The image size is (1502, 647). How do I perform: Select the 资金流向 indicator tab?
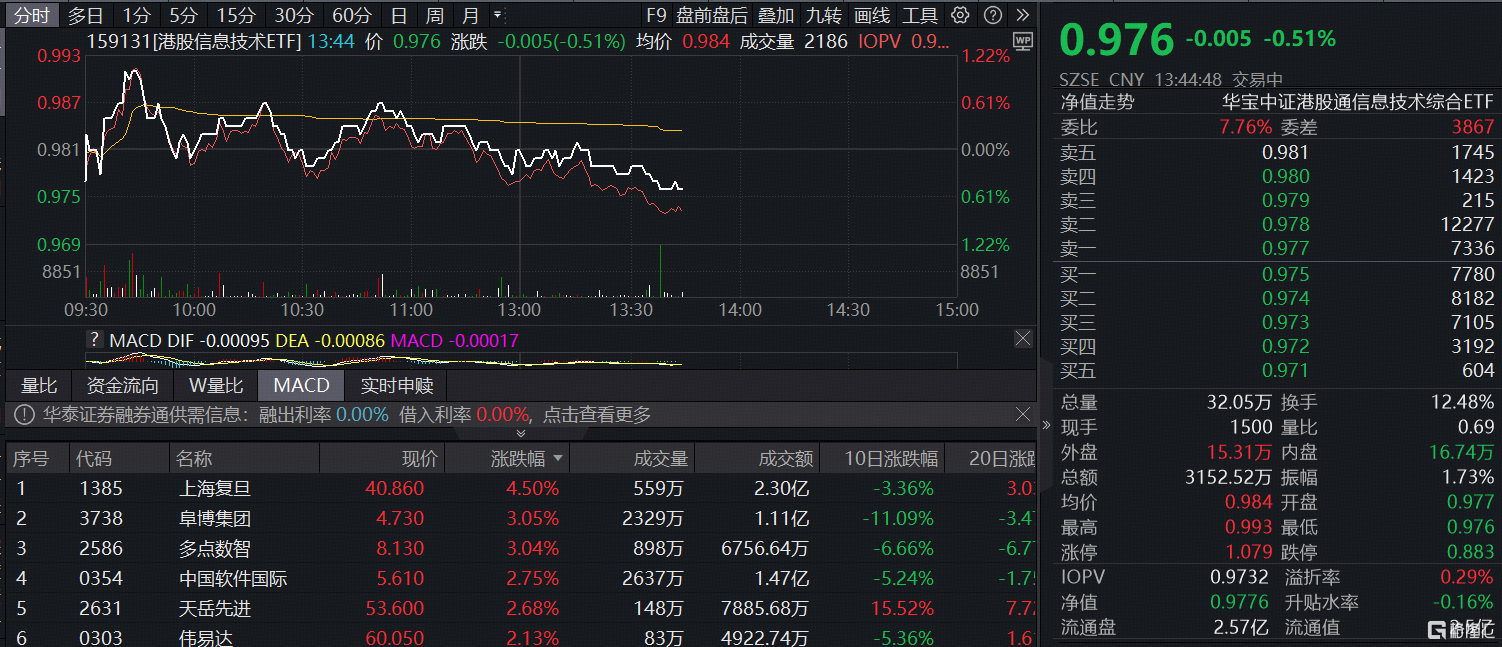click(122, 386)
